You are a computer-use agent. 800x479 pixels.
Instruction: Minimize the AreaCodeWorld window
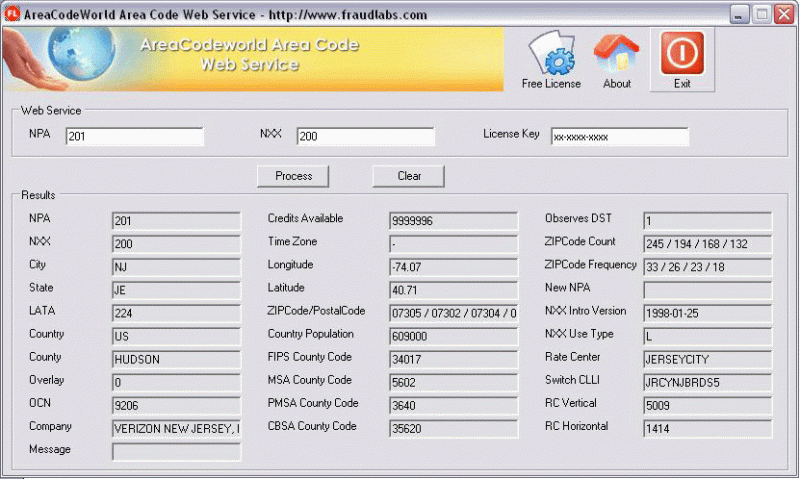[x=739, y=14]
